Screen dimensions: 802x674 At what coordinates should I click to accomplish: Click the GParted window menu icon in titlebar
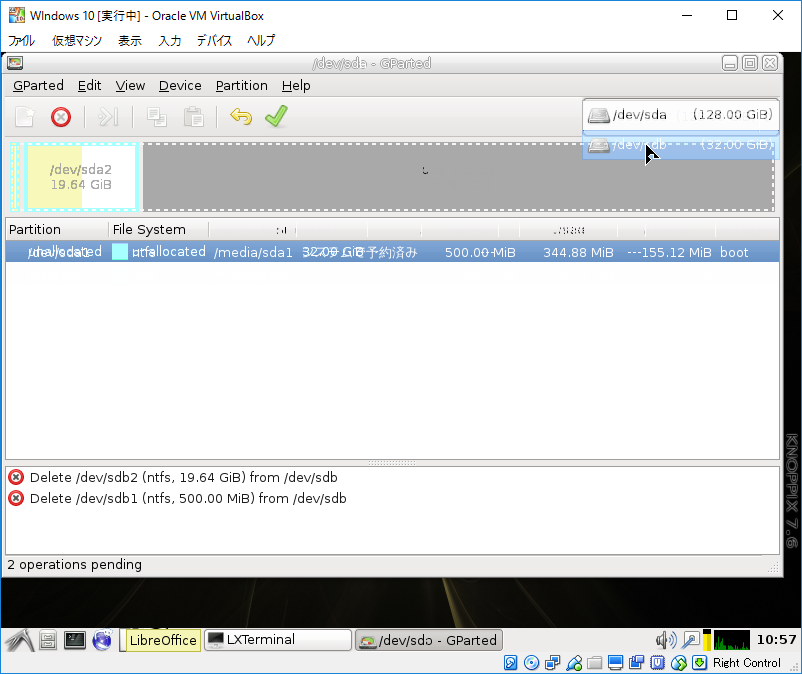click(x=15, y=63)
